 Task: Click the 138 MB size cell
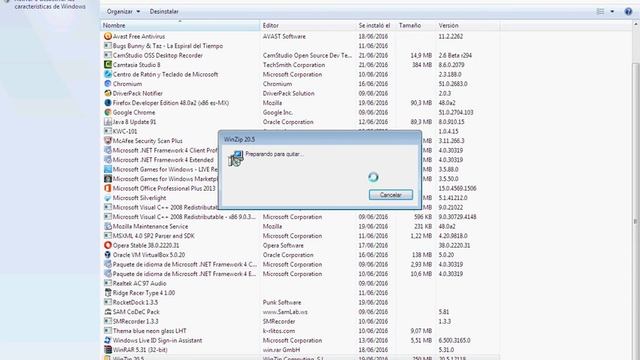click(422, 255)
